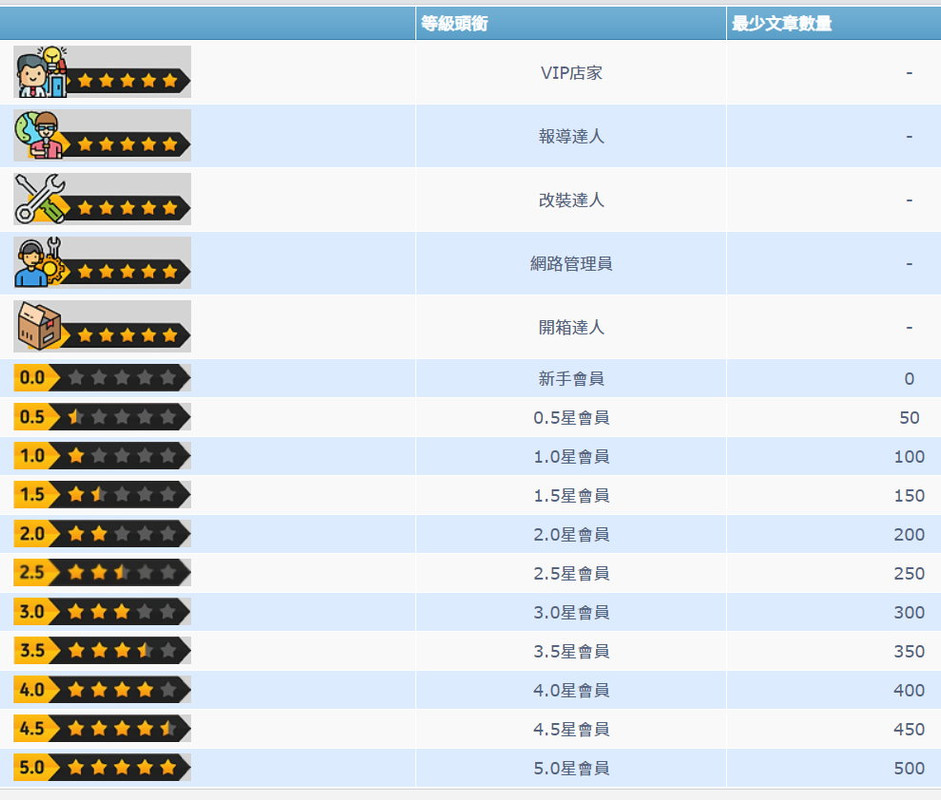Select the 2.0星會員 title text
Screen dimensions: 941x800
click(571, 535)
